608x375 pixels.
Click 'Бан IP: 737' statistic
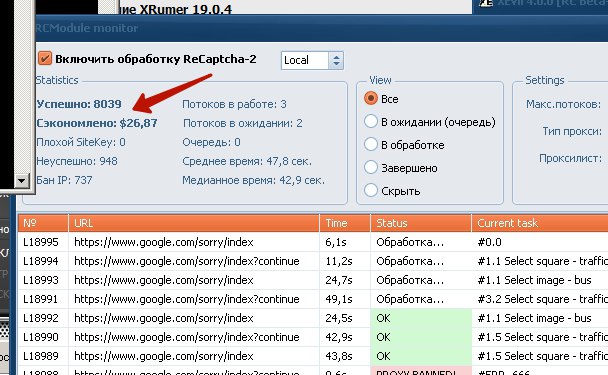pos(64,180)
